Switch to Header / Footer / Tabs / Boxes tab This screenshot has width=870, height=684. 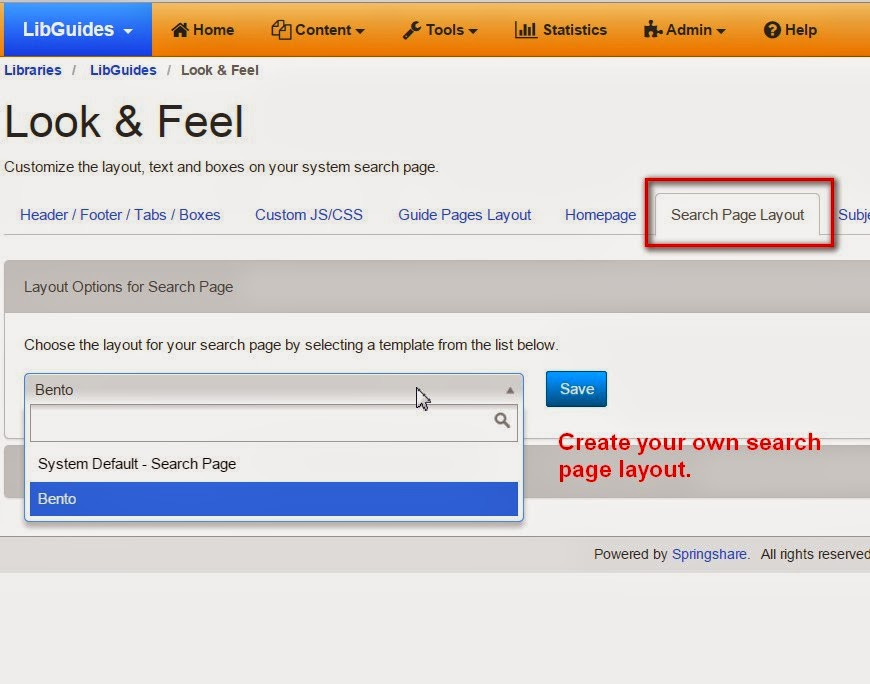[120, 215]
